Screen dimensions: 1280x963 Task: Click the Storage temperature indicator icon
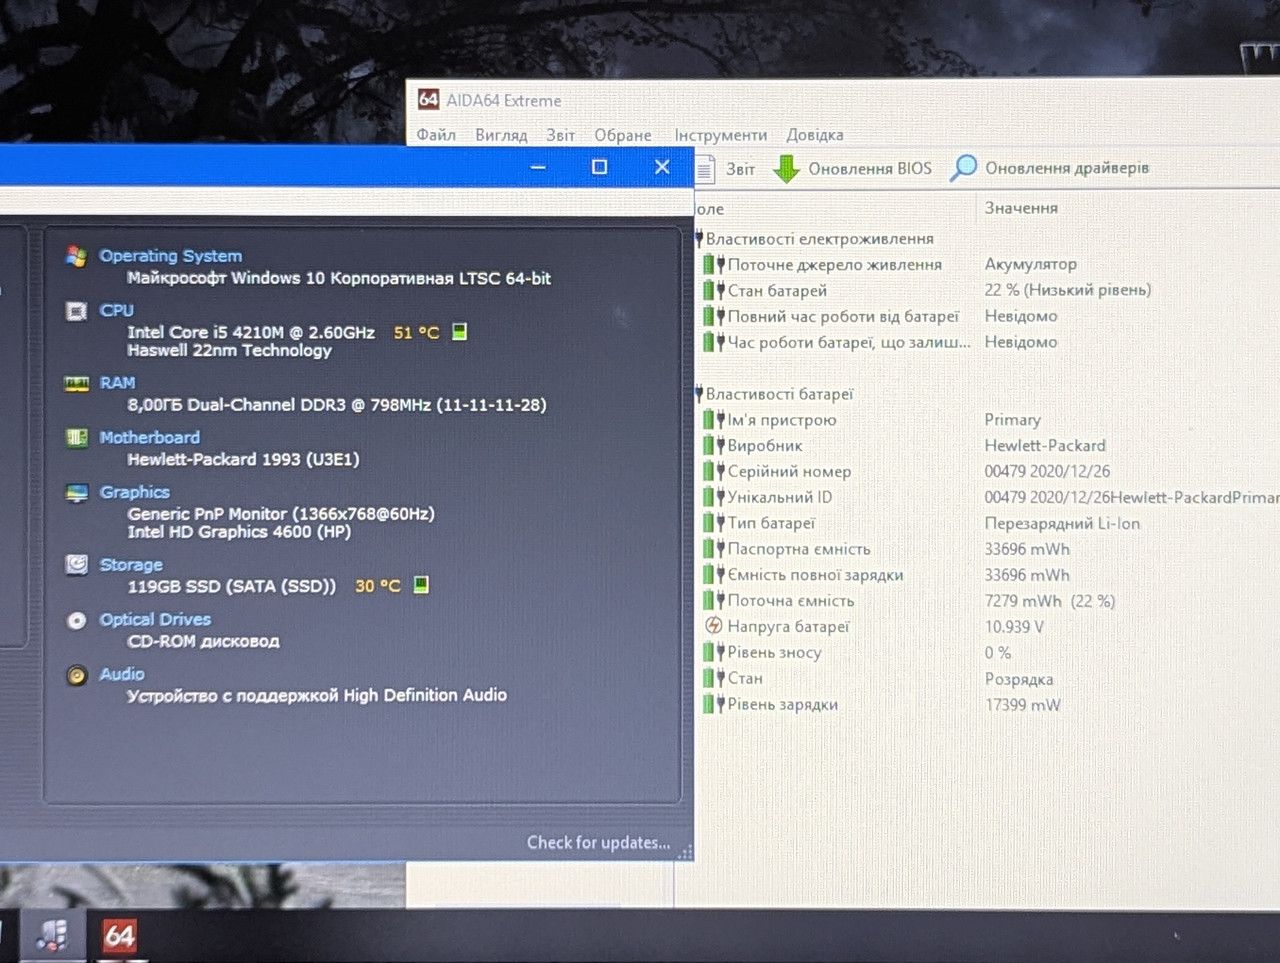point(421,585)
